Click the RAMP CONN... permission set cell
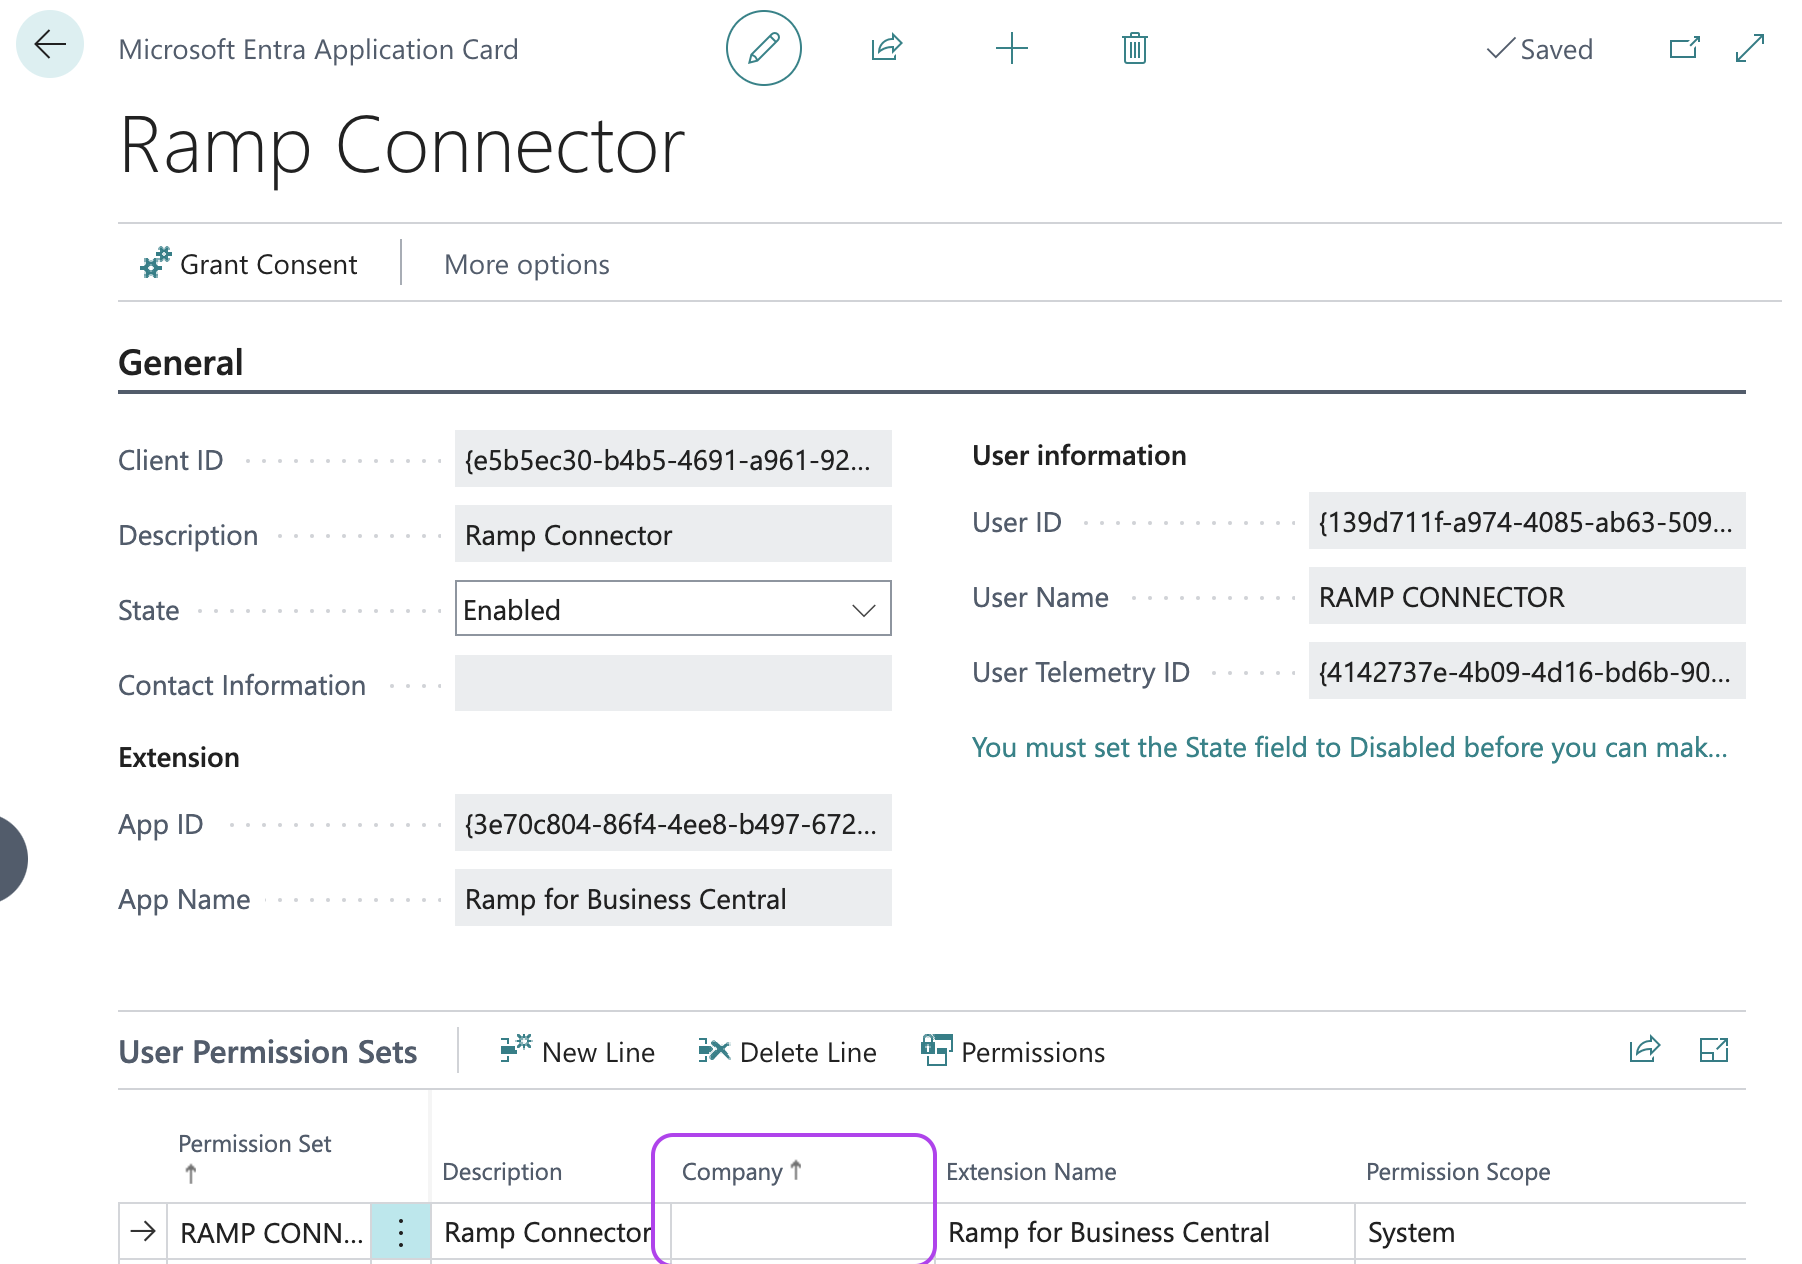Screen dimensions: 1802x1264 tap(270, 1232)
